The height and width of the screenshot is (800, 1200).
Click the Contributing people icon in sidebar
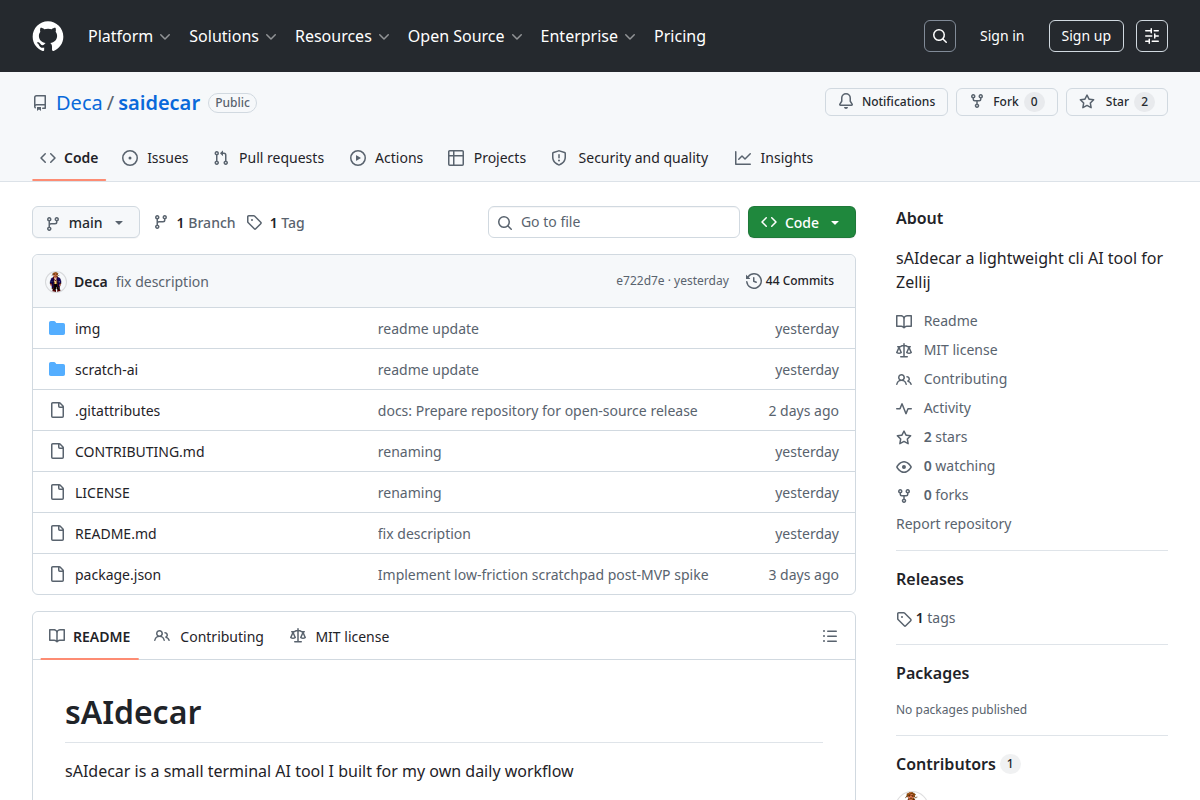coord(904,379)
